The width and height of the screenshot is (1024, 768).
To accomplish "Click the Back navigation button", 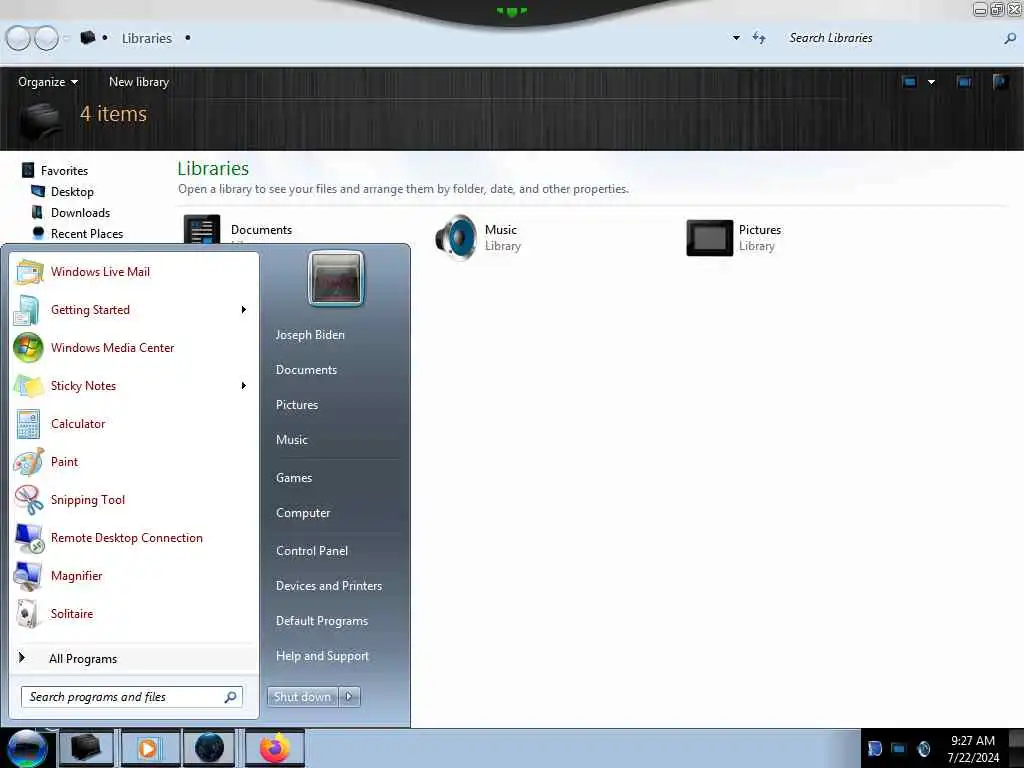I will 18,38.
